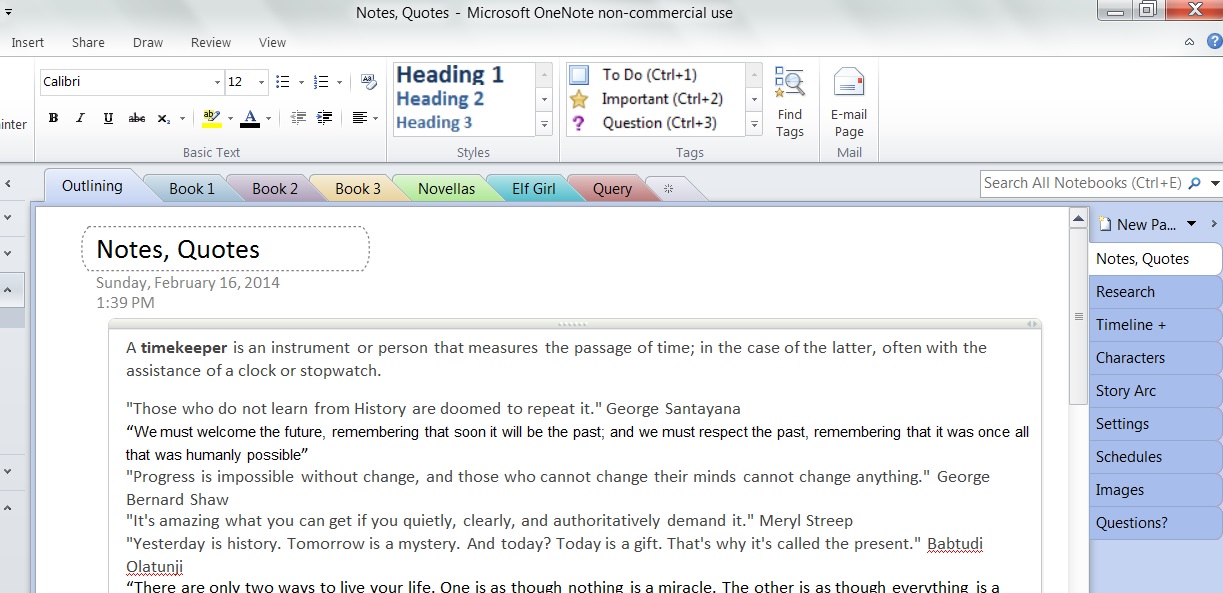Open the Characters page

click(1130, 358)
